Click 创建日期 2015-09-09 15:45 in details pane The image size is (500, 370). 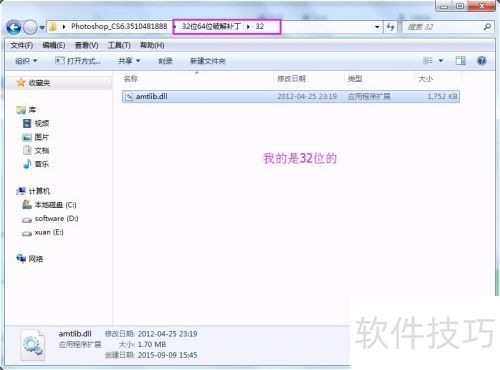(151, 355)
